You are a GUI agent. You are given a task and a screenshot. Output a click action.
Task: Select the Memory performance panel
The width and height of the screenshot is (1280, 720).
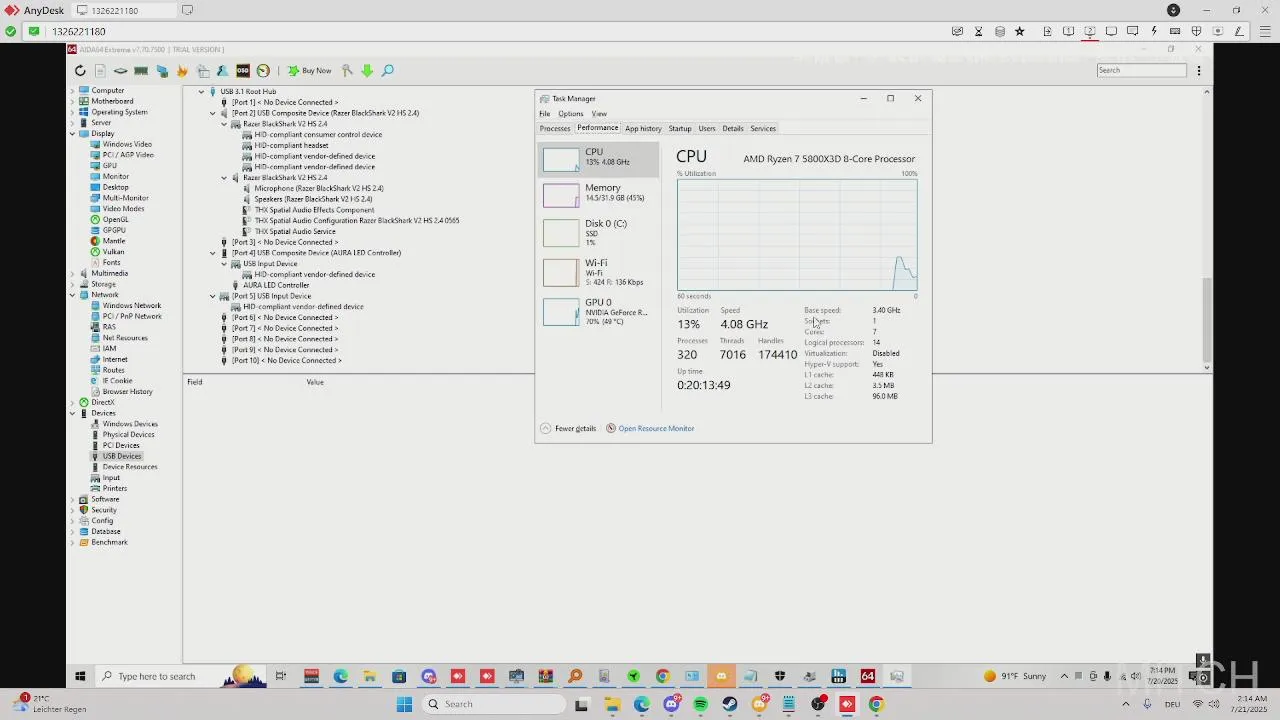pyautogui.click(x=599, y=195)
